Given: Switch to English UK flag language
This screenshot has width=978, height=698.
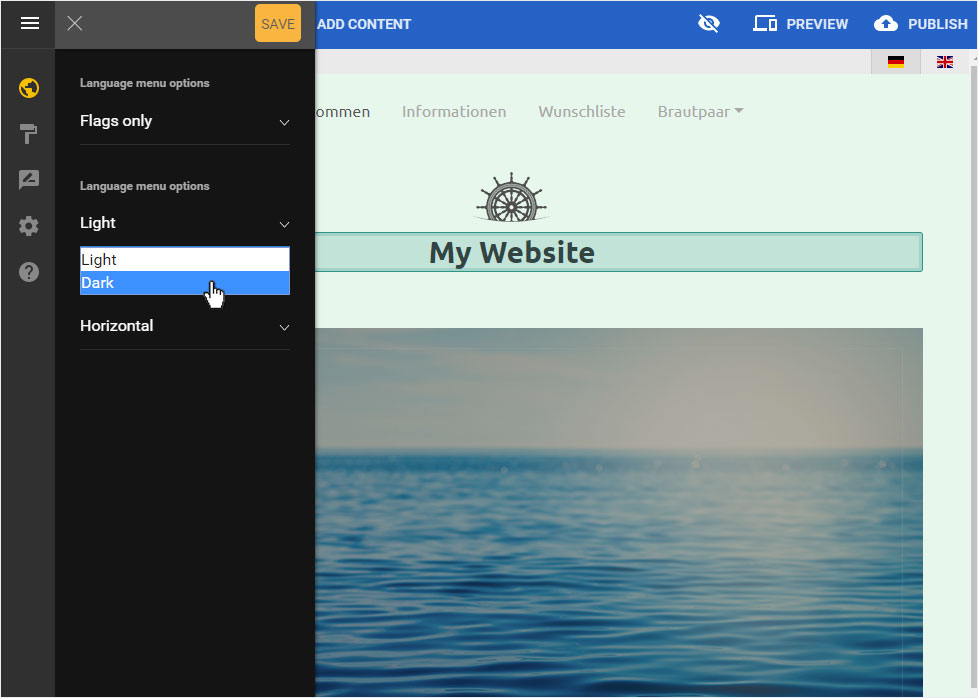Looking at the screenshot, I should click(944, 62).
